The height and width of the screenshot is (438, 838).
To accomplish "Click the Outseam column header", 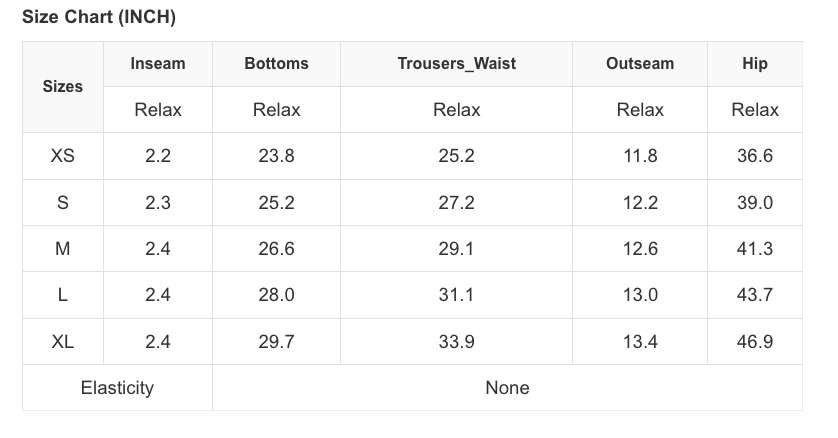I will click(640, 64).
